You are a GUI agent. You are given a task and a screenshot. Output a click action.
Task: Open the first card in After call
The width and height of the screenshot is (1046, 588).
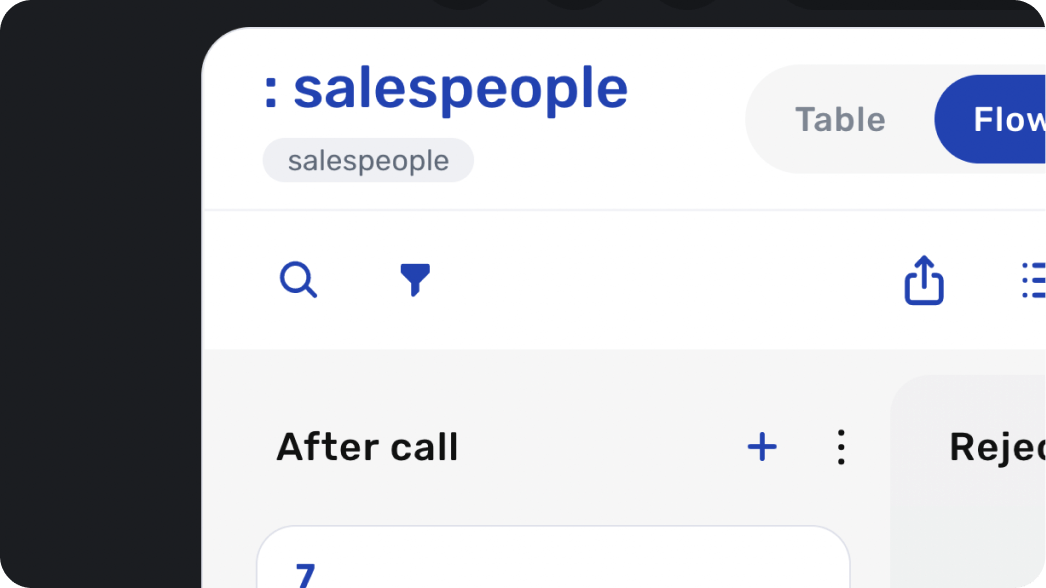click(x=553, y=557)
